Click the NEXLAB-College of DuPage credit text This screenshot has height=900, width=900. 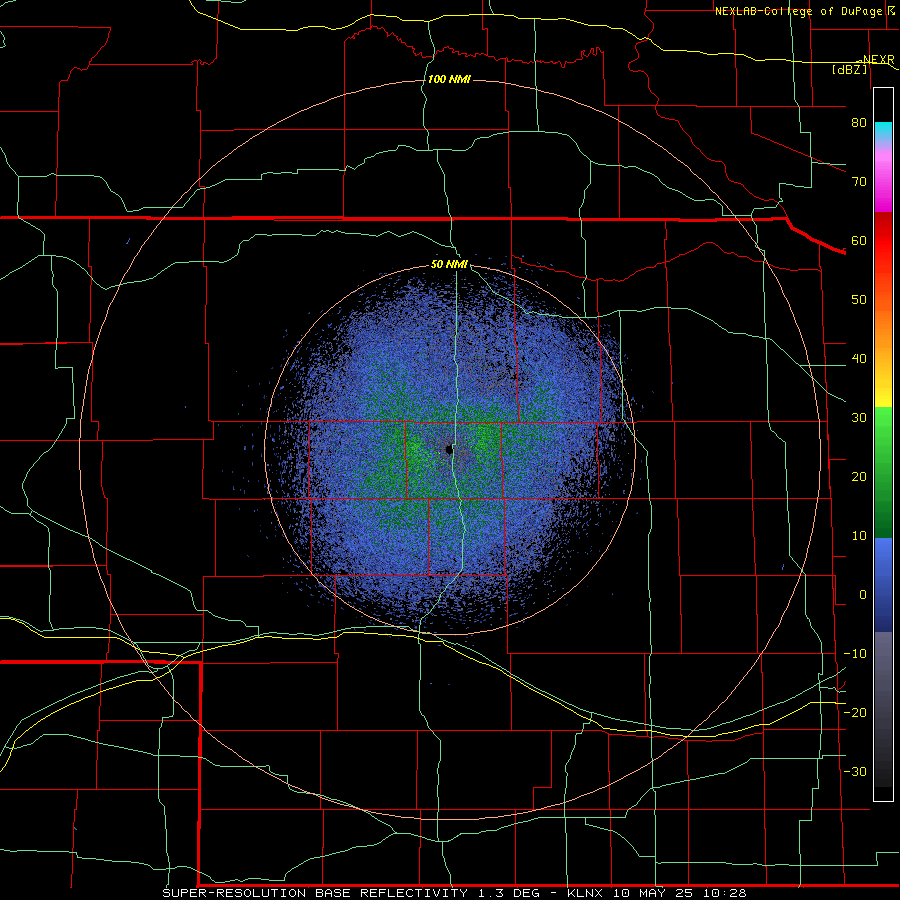(801, 11)
